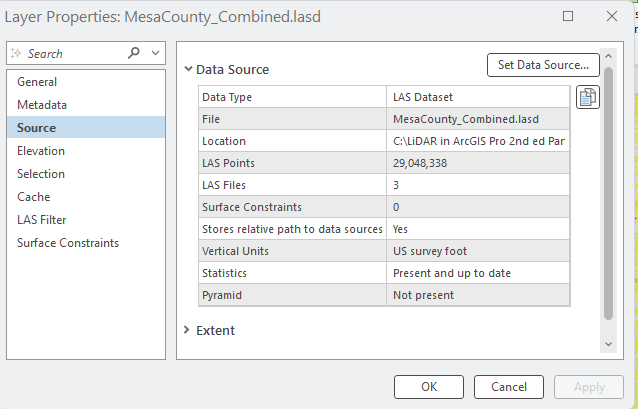
Task: Switch to the Elevation tab
Action: tap(86, 151)
